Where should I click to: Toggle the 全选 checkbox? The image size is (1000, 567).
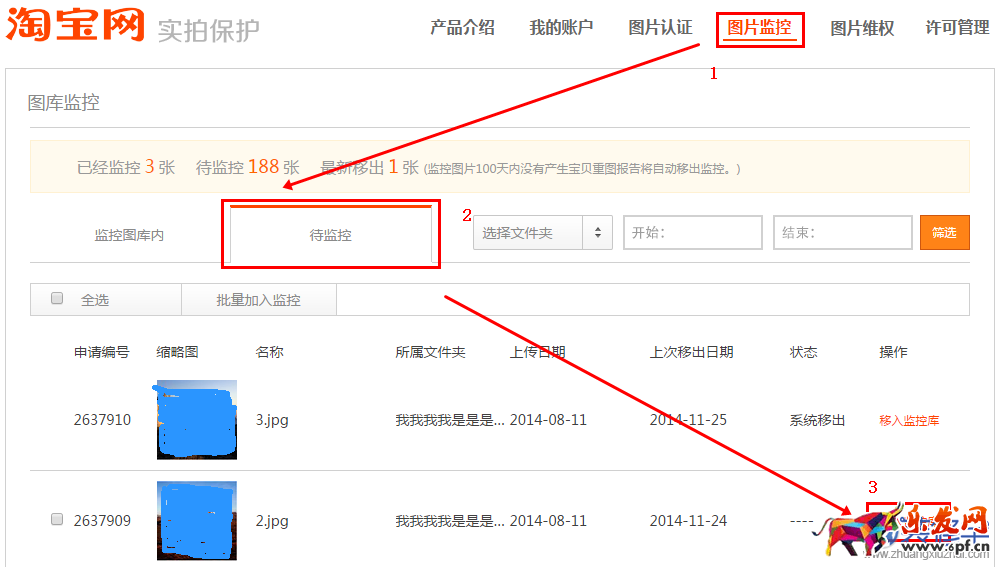(57, 299)
